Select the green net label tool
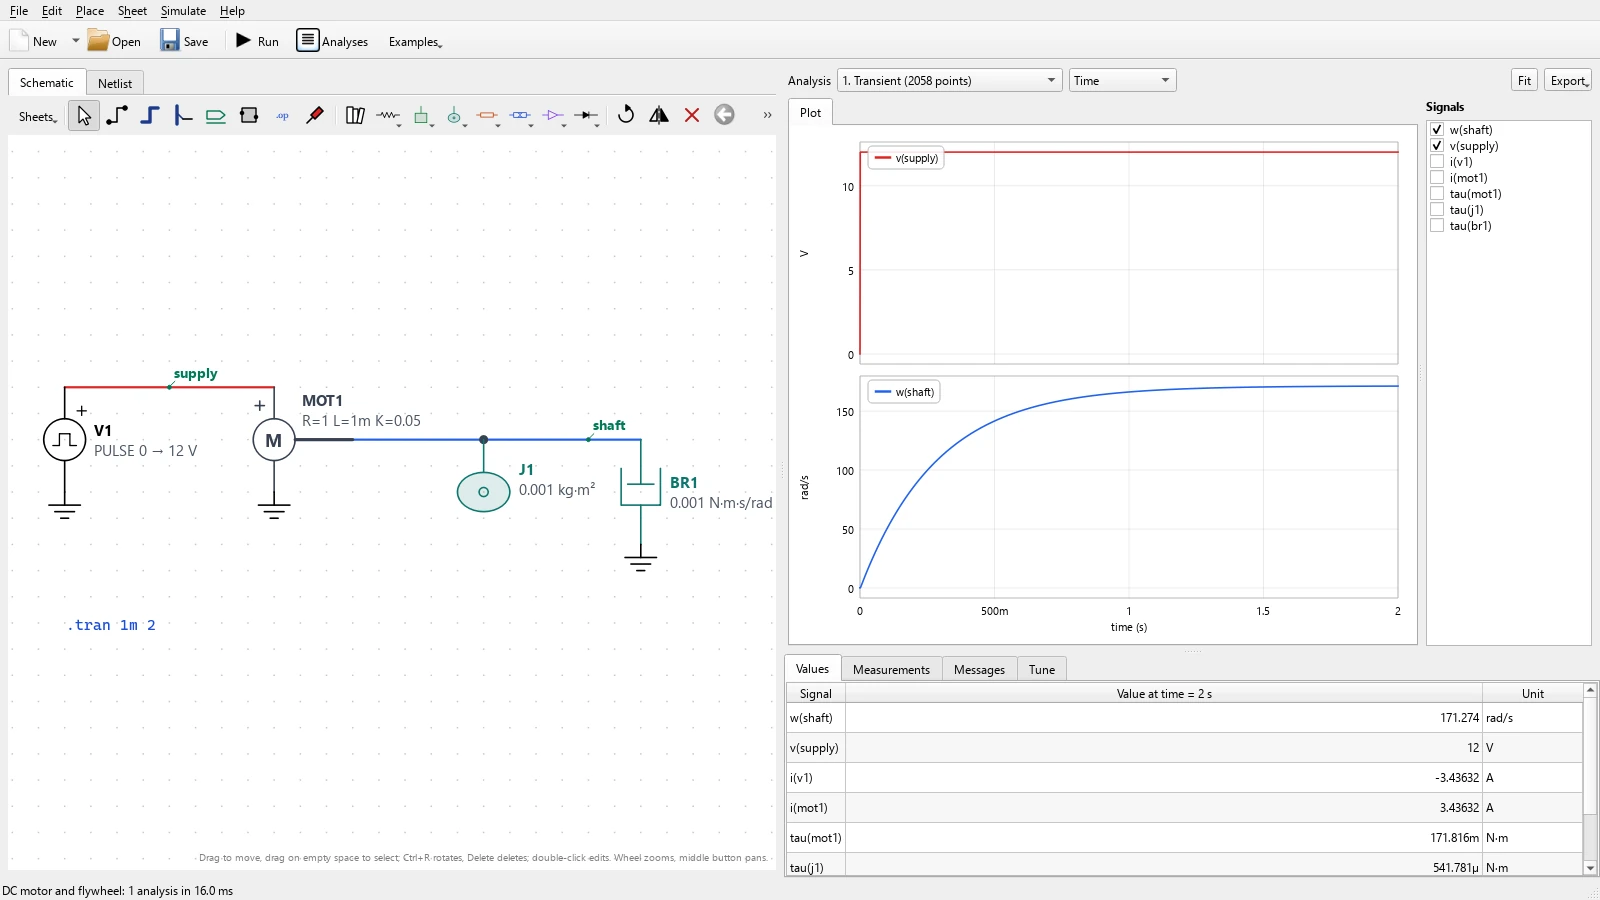Image resolution: width=1600 pixels, height=900 pixels. 216,116
